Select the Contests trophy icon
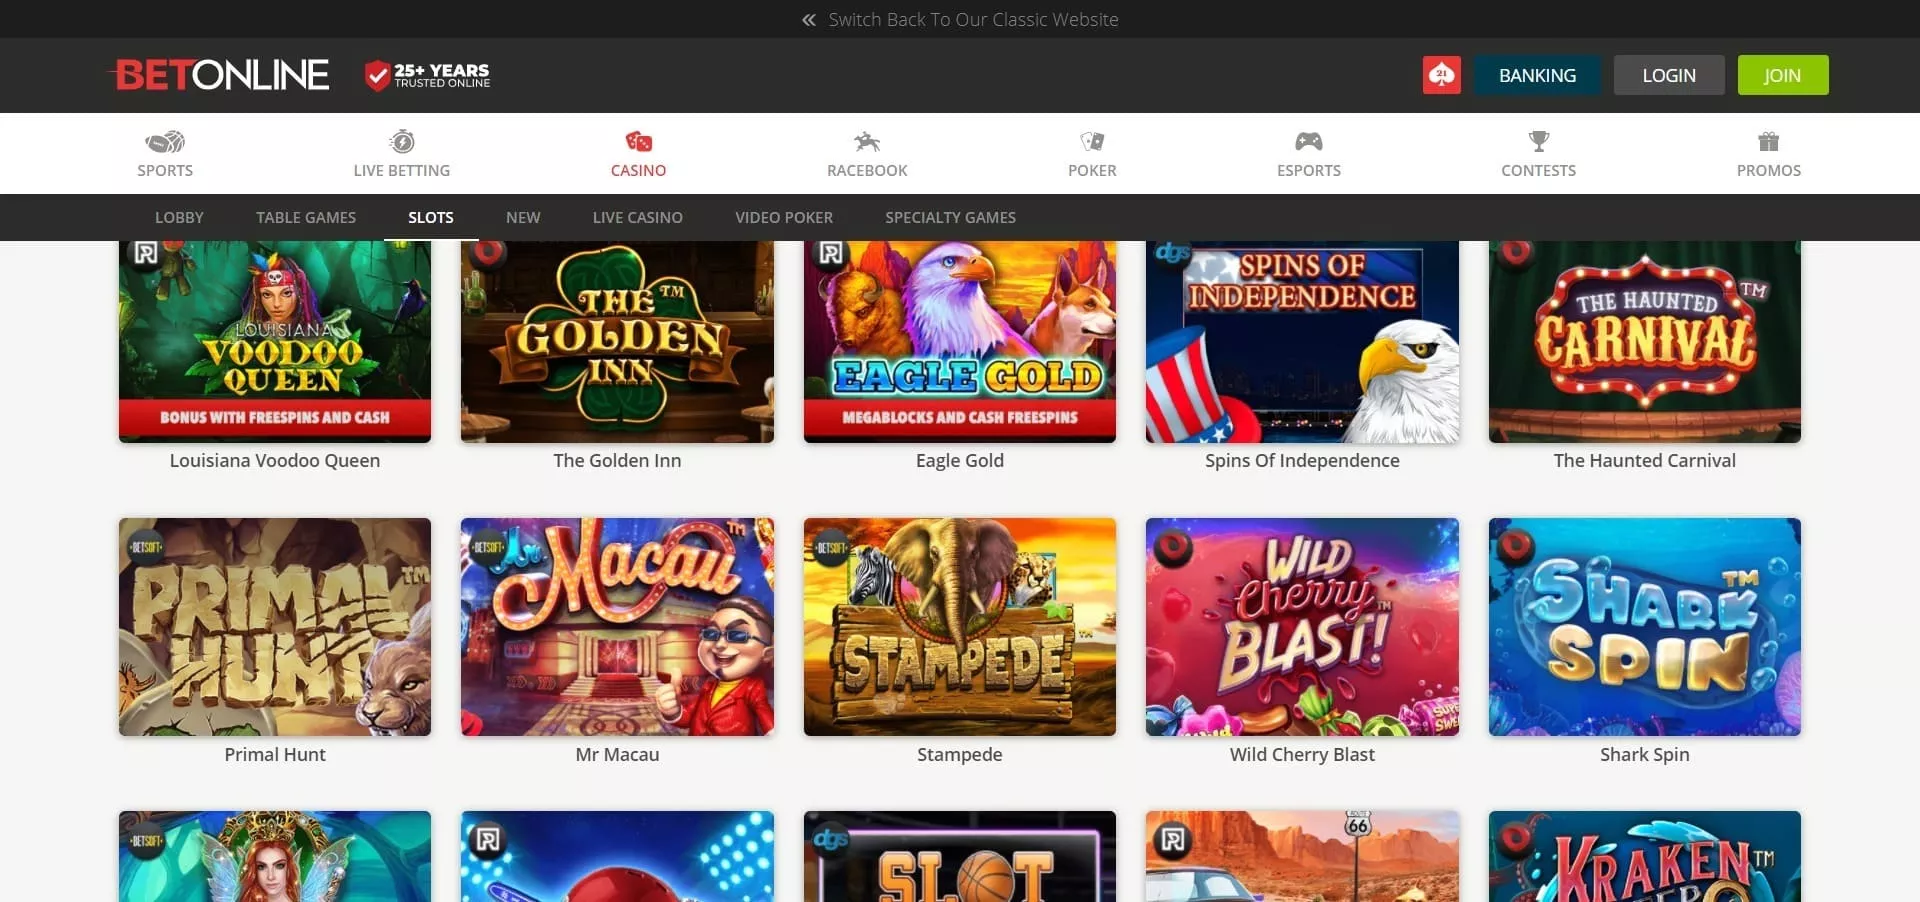The height and width of the screenshot is (902, 1920). point(1538,142)
